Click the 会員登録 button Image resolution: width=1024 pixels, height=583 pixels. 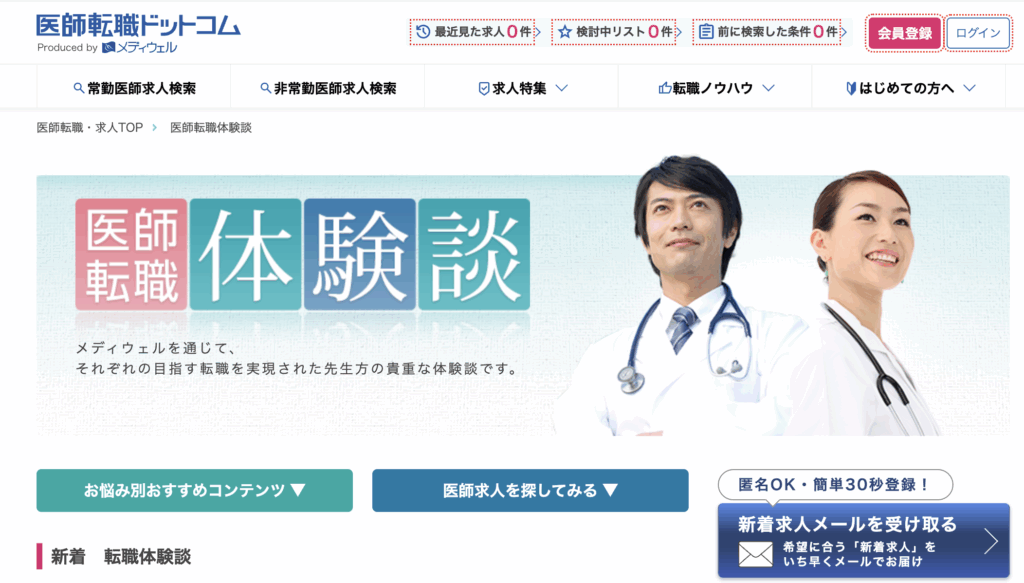904,33
